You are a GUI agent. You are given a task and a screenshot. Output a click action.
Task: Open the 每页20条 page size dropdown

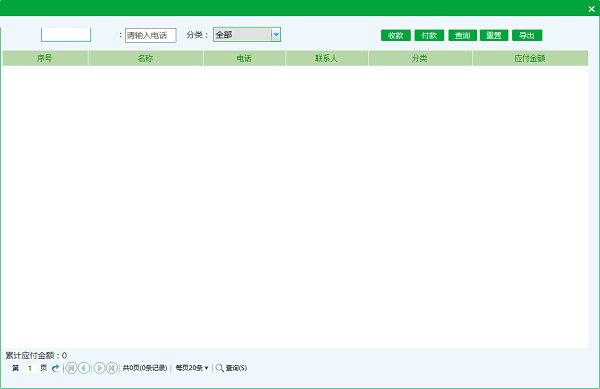click(192, 368)
